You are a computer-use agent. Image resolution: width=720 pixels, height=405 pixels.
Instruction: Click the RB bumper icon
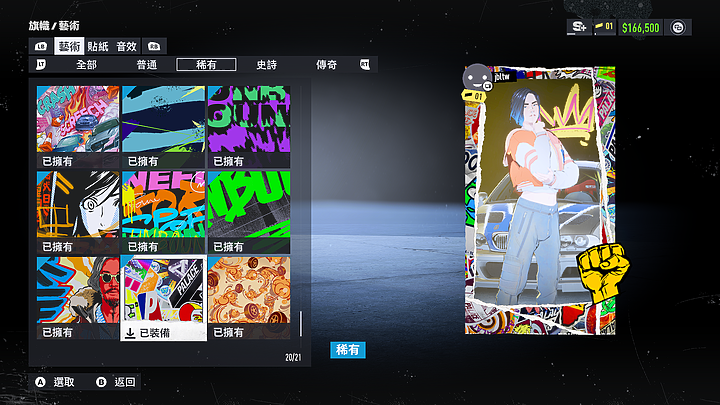tap(154, 46)
